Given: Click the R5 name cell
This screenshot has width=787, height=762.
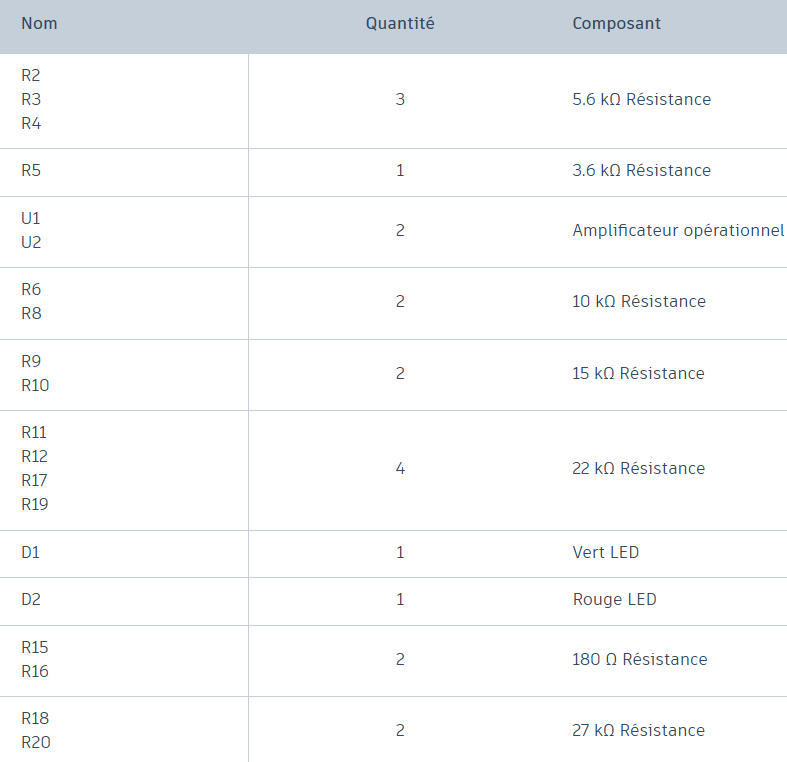Looking at the screenshot, I should (x=31, y=170).
